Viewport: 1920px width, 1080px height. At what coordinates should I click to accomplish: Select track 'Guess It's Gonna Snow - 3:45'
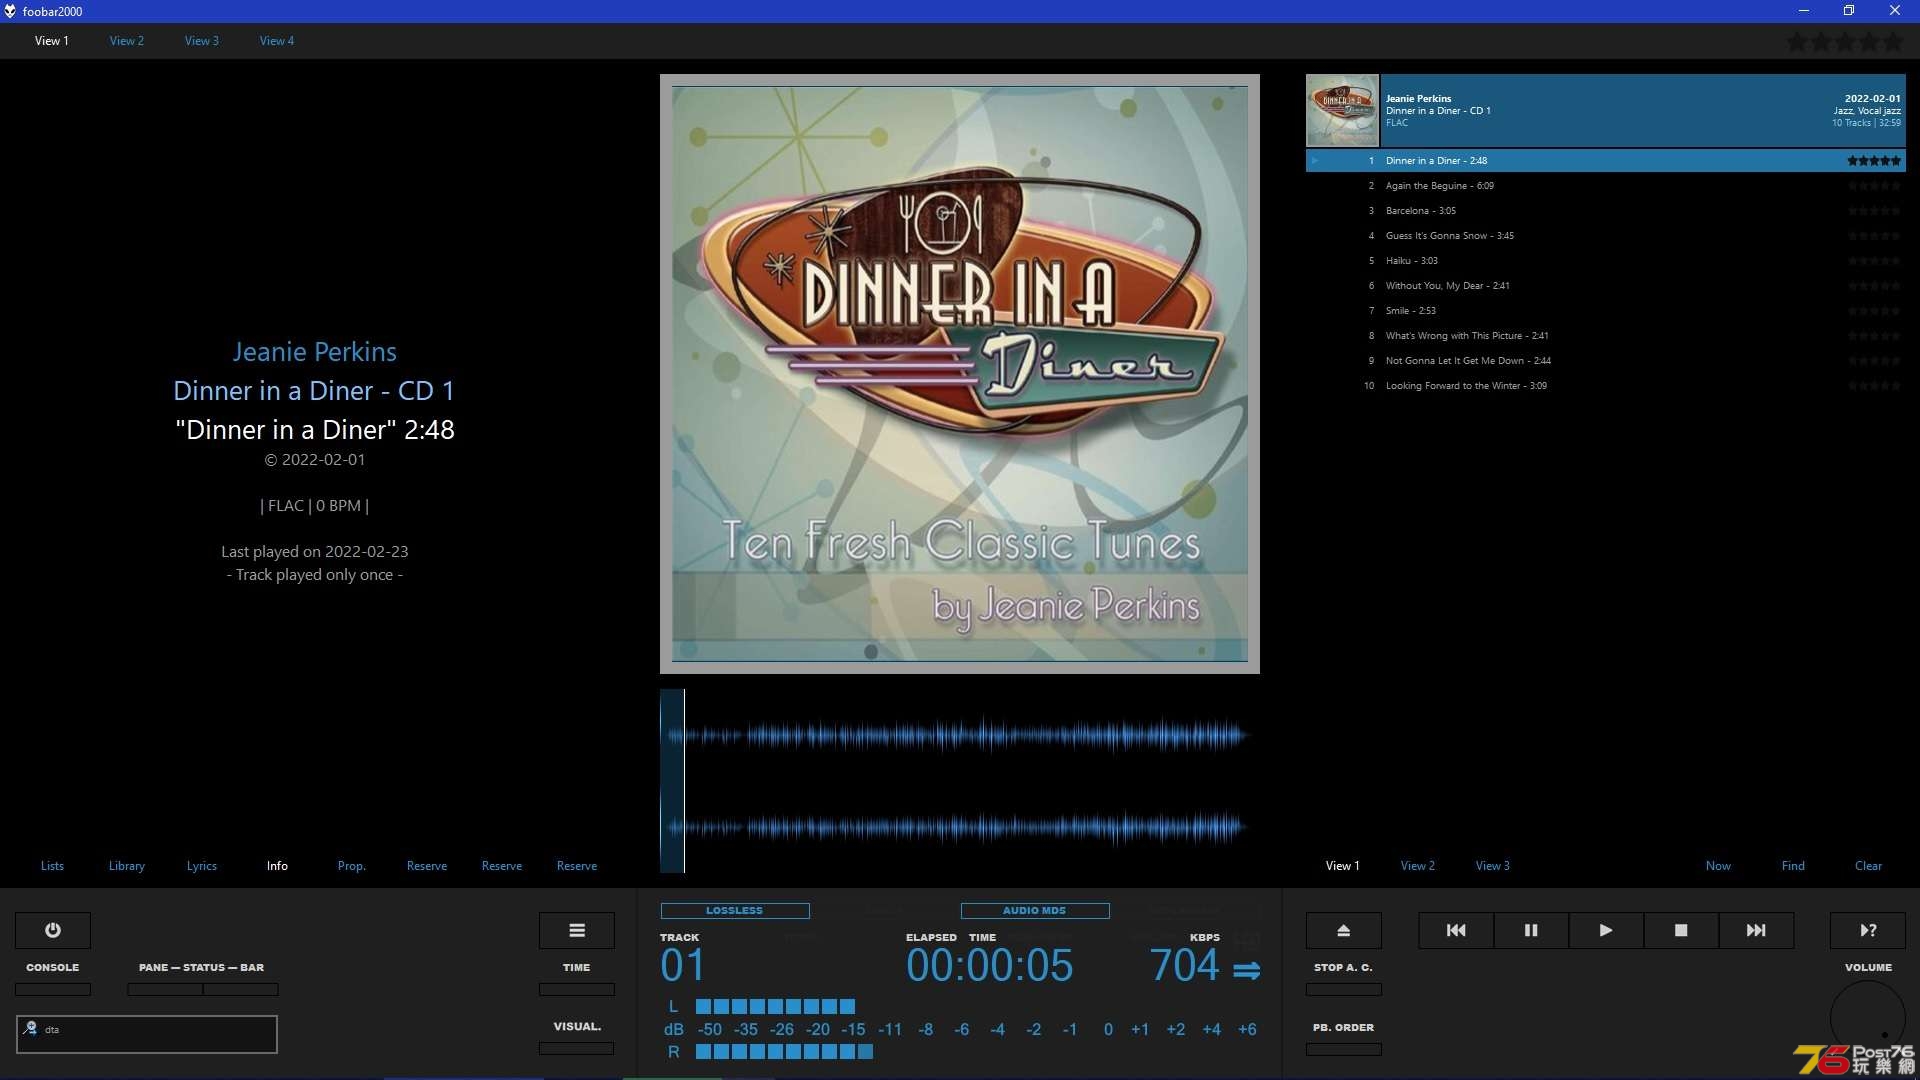(1606, 236)
